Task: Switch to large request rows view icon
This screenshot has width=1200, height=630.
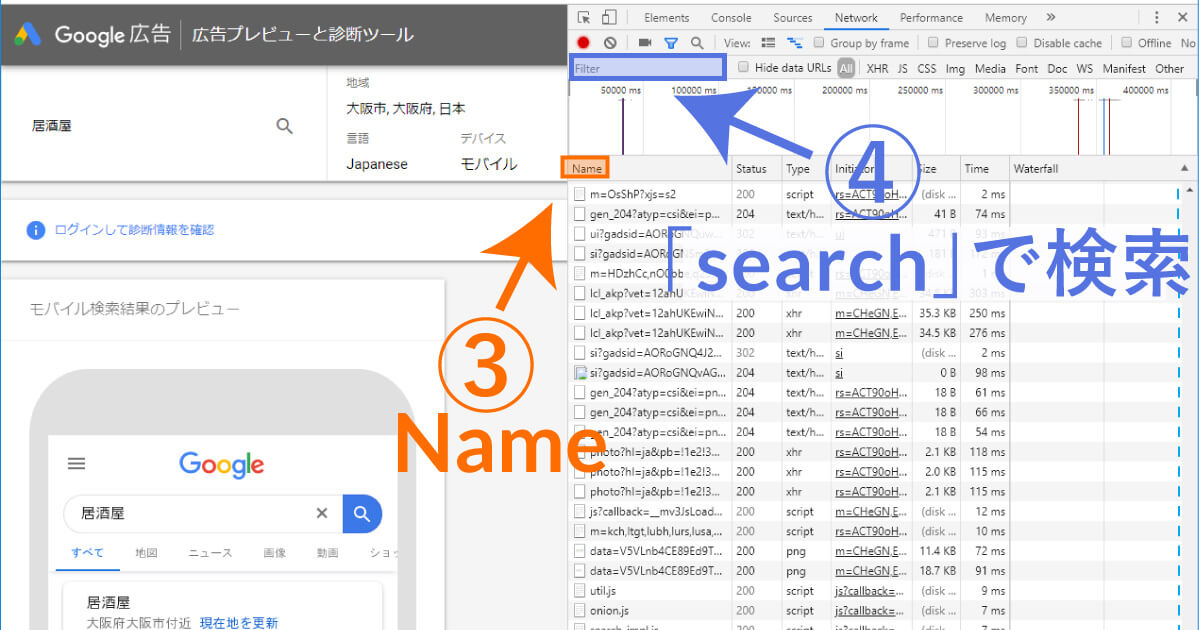Action: click(768, 43)
